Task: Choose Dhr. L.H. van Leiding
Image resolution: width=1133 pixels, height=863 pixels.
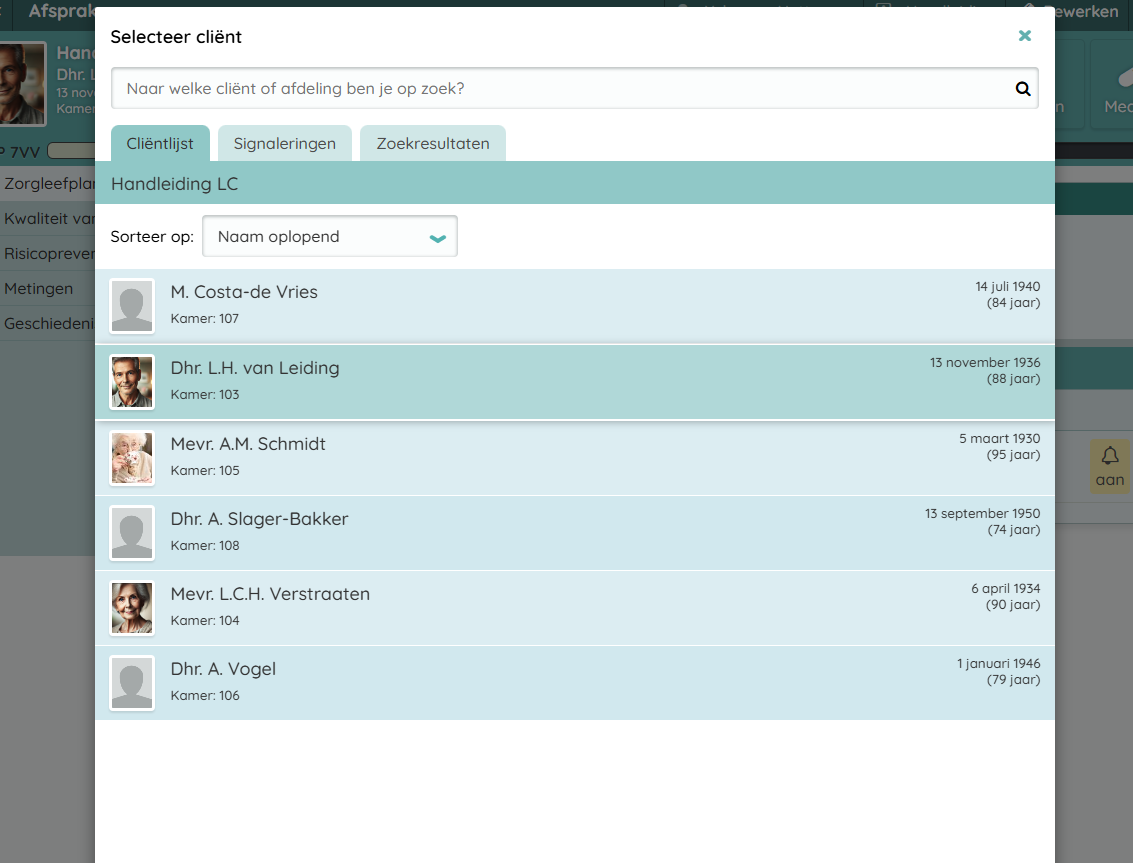Action: click(255, 369)
